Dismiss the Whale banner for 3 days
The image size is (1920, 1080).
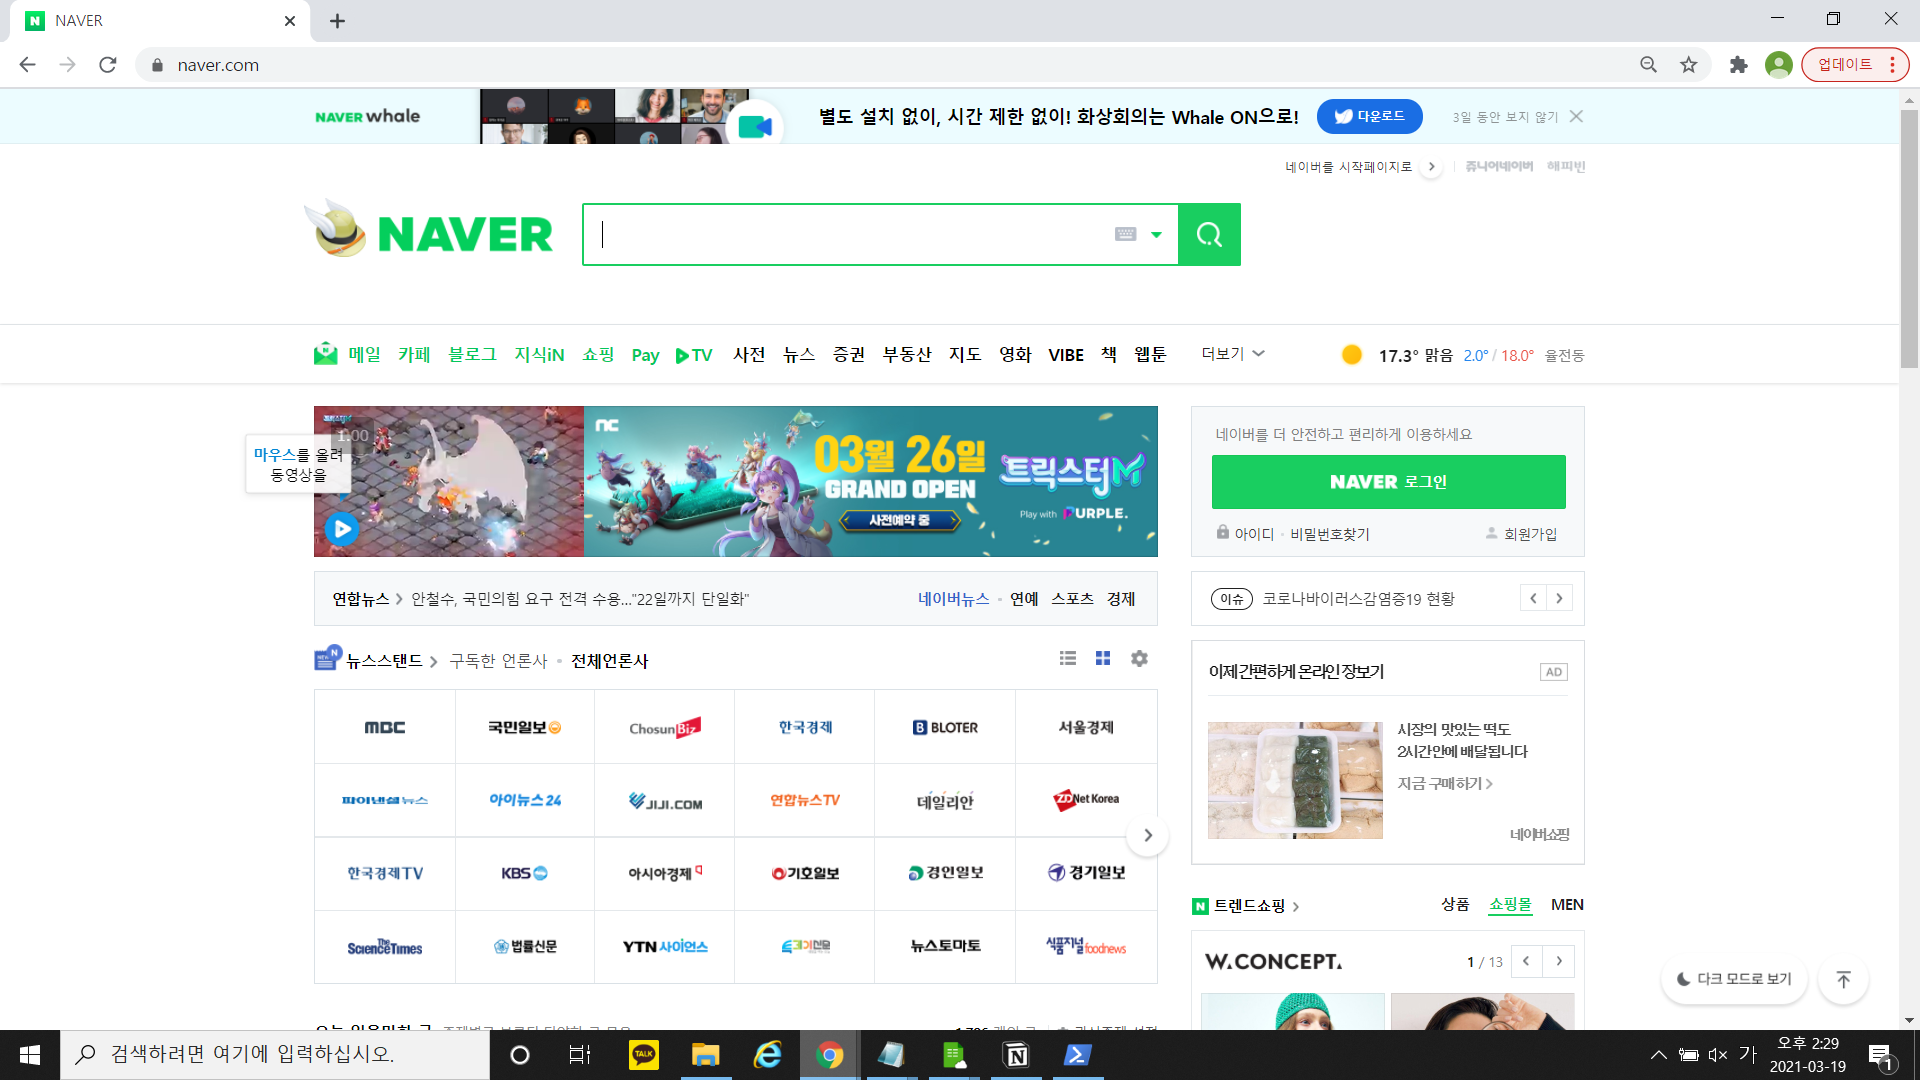point(1505,117)
